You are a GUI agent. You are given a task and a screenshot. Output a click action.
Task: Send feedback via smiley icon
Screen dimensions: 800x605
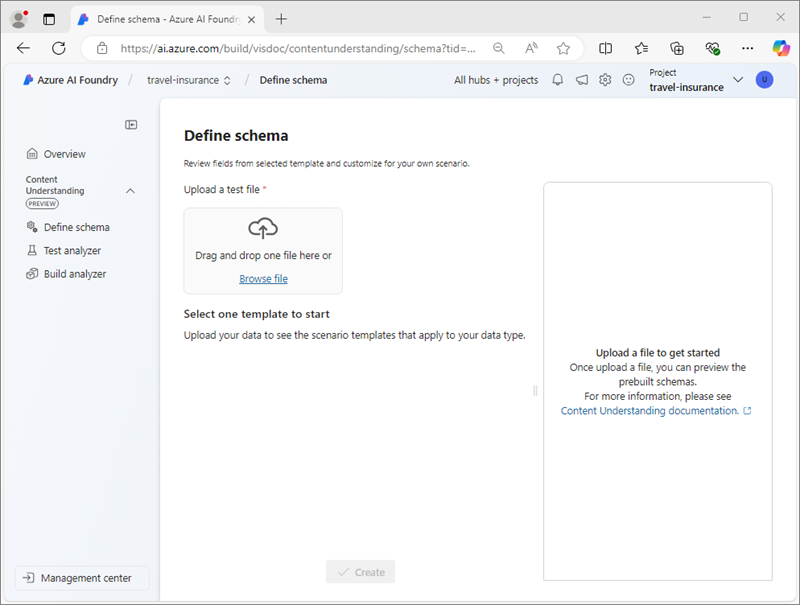pos(629,80)
